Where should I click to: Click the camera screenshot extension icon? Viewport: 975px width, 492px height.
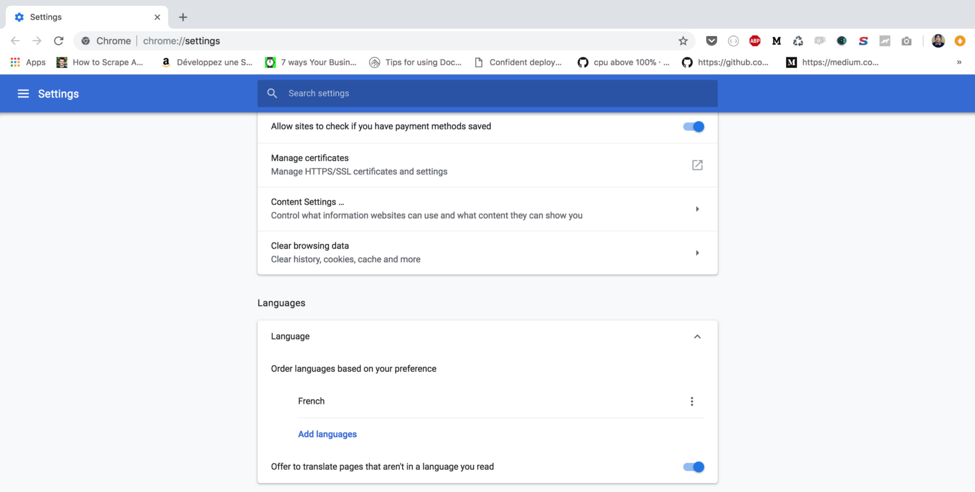(906, 41)
